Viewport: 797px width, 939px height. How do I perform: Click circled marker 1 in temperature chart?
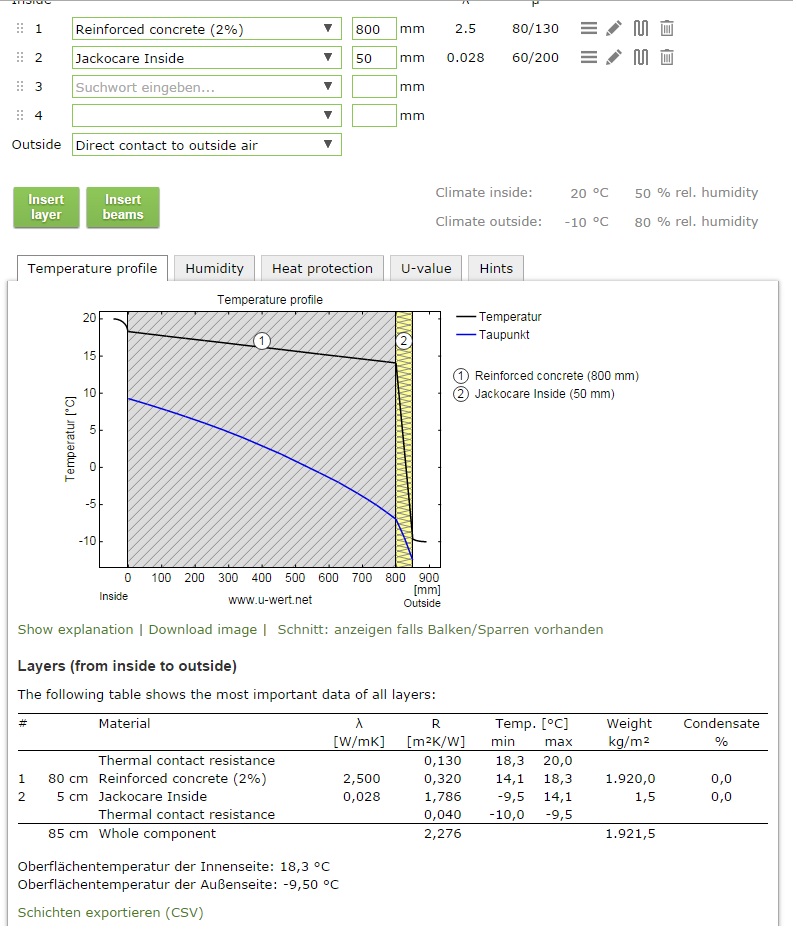click(262, 341)
